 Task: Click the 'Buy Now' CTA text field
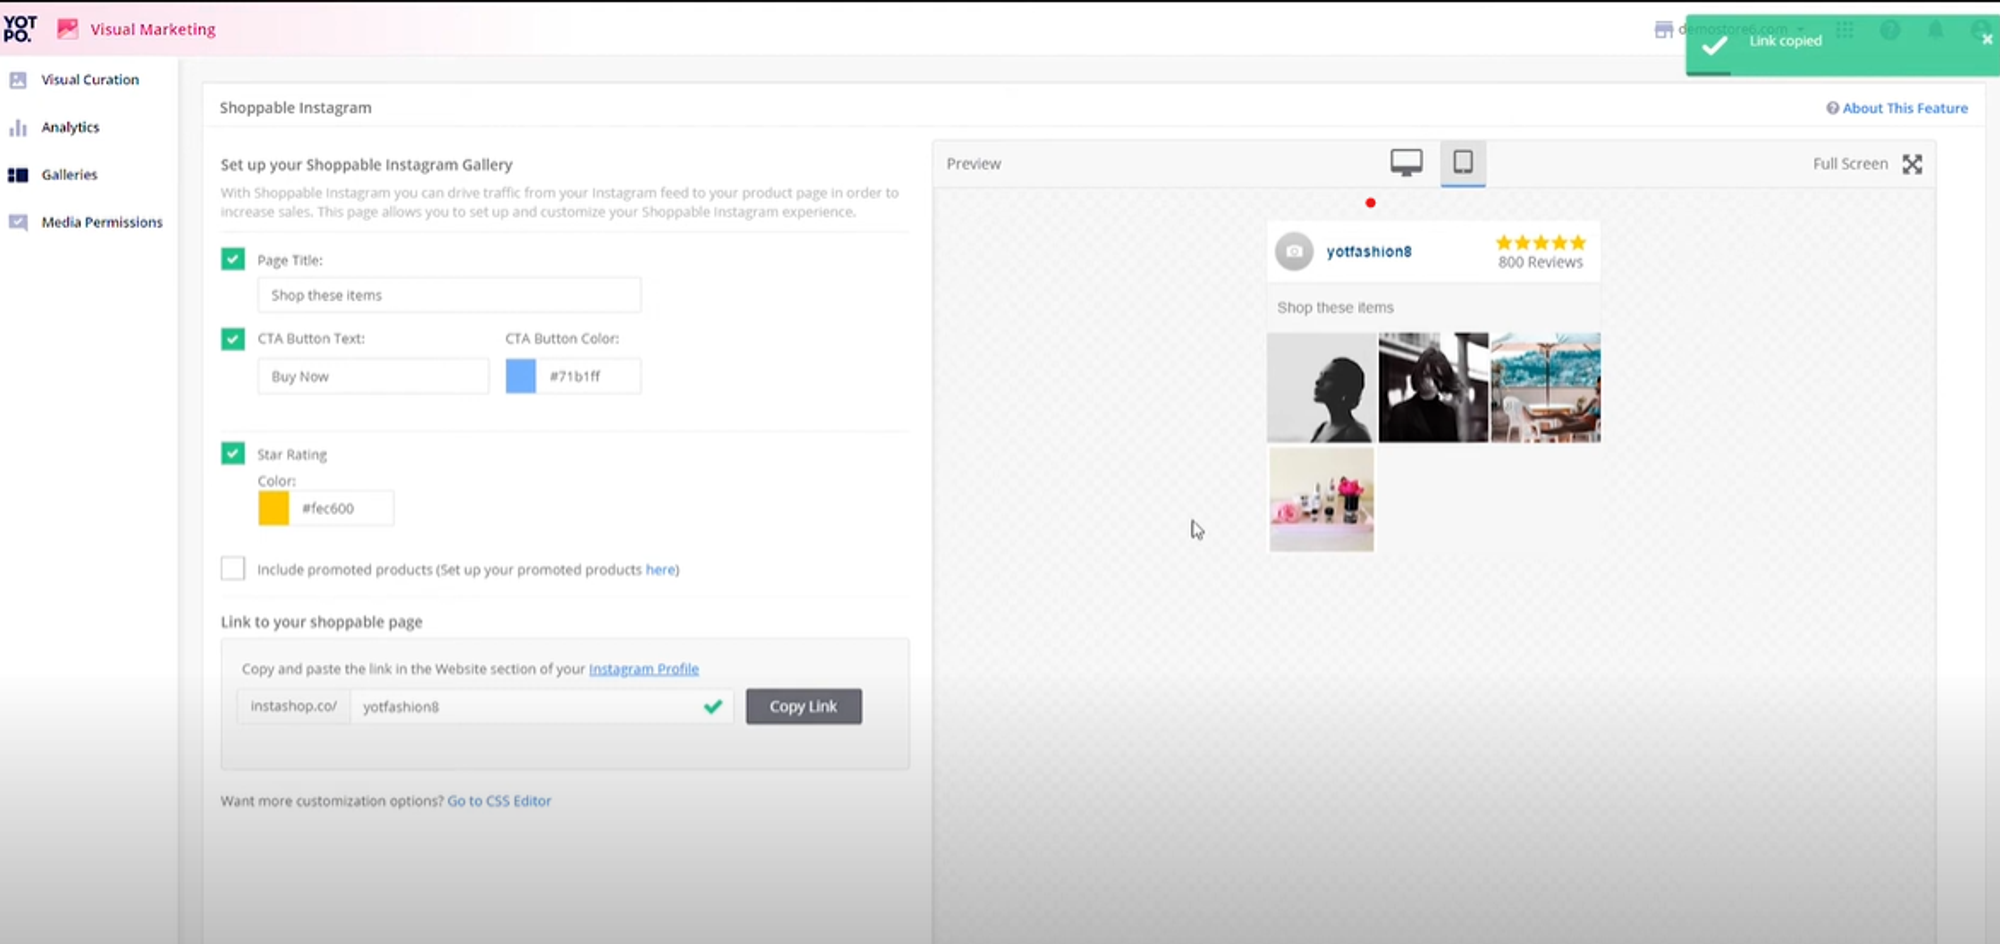[x=373, y=376]
